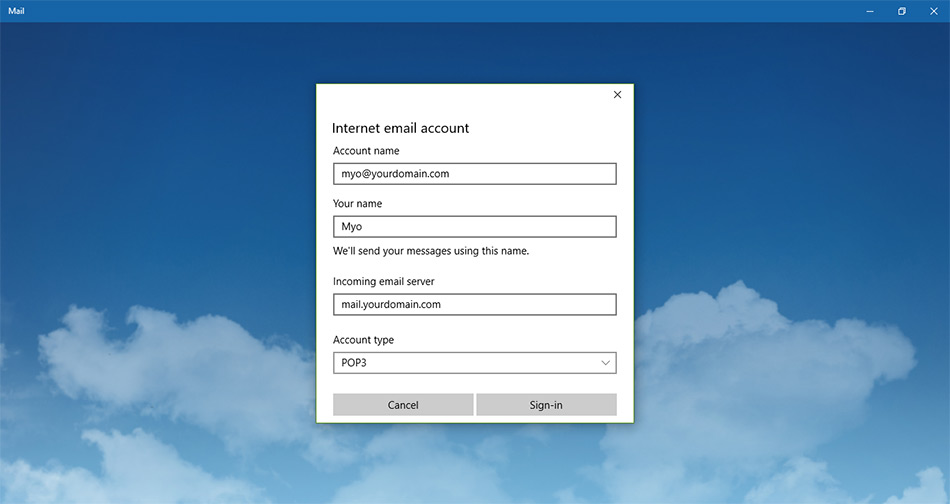The width and height of the screenshot is (950, 504).
Task: Click the 'Account name' label
Action: [366, 151]
